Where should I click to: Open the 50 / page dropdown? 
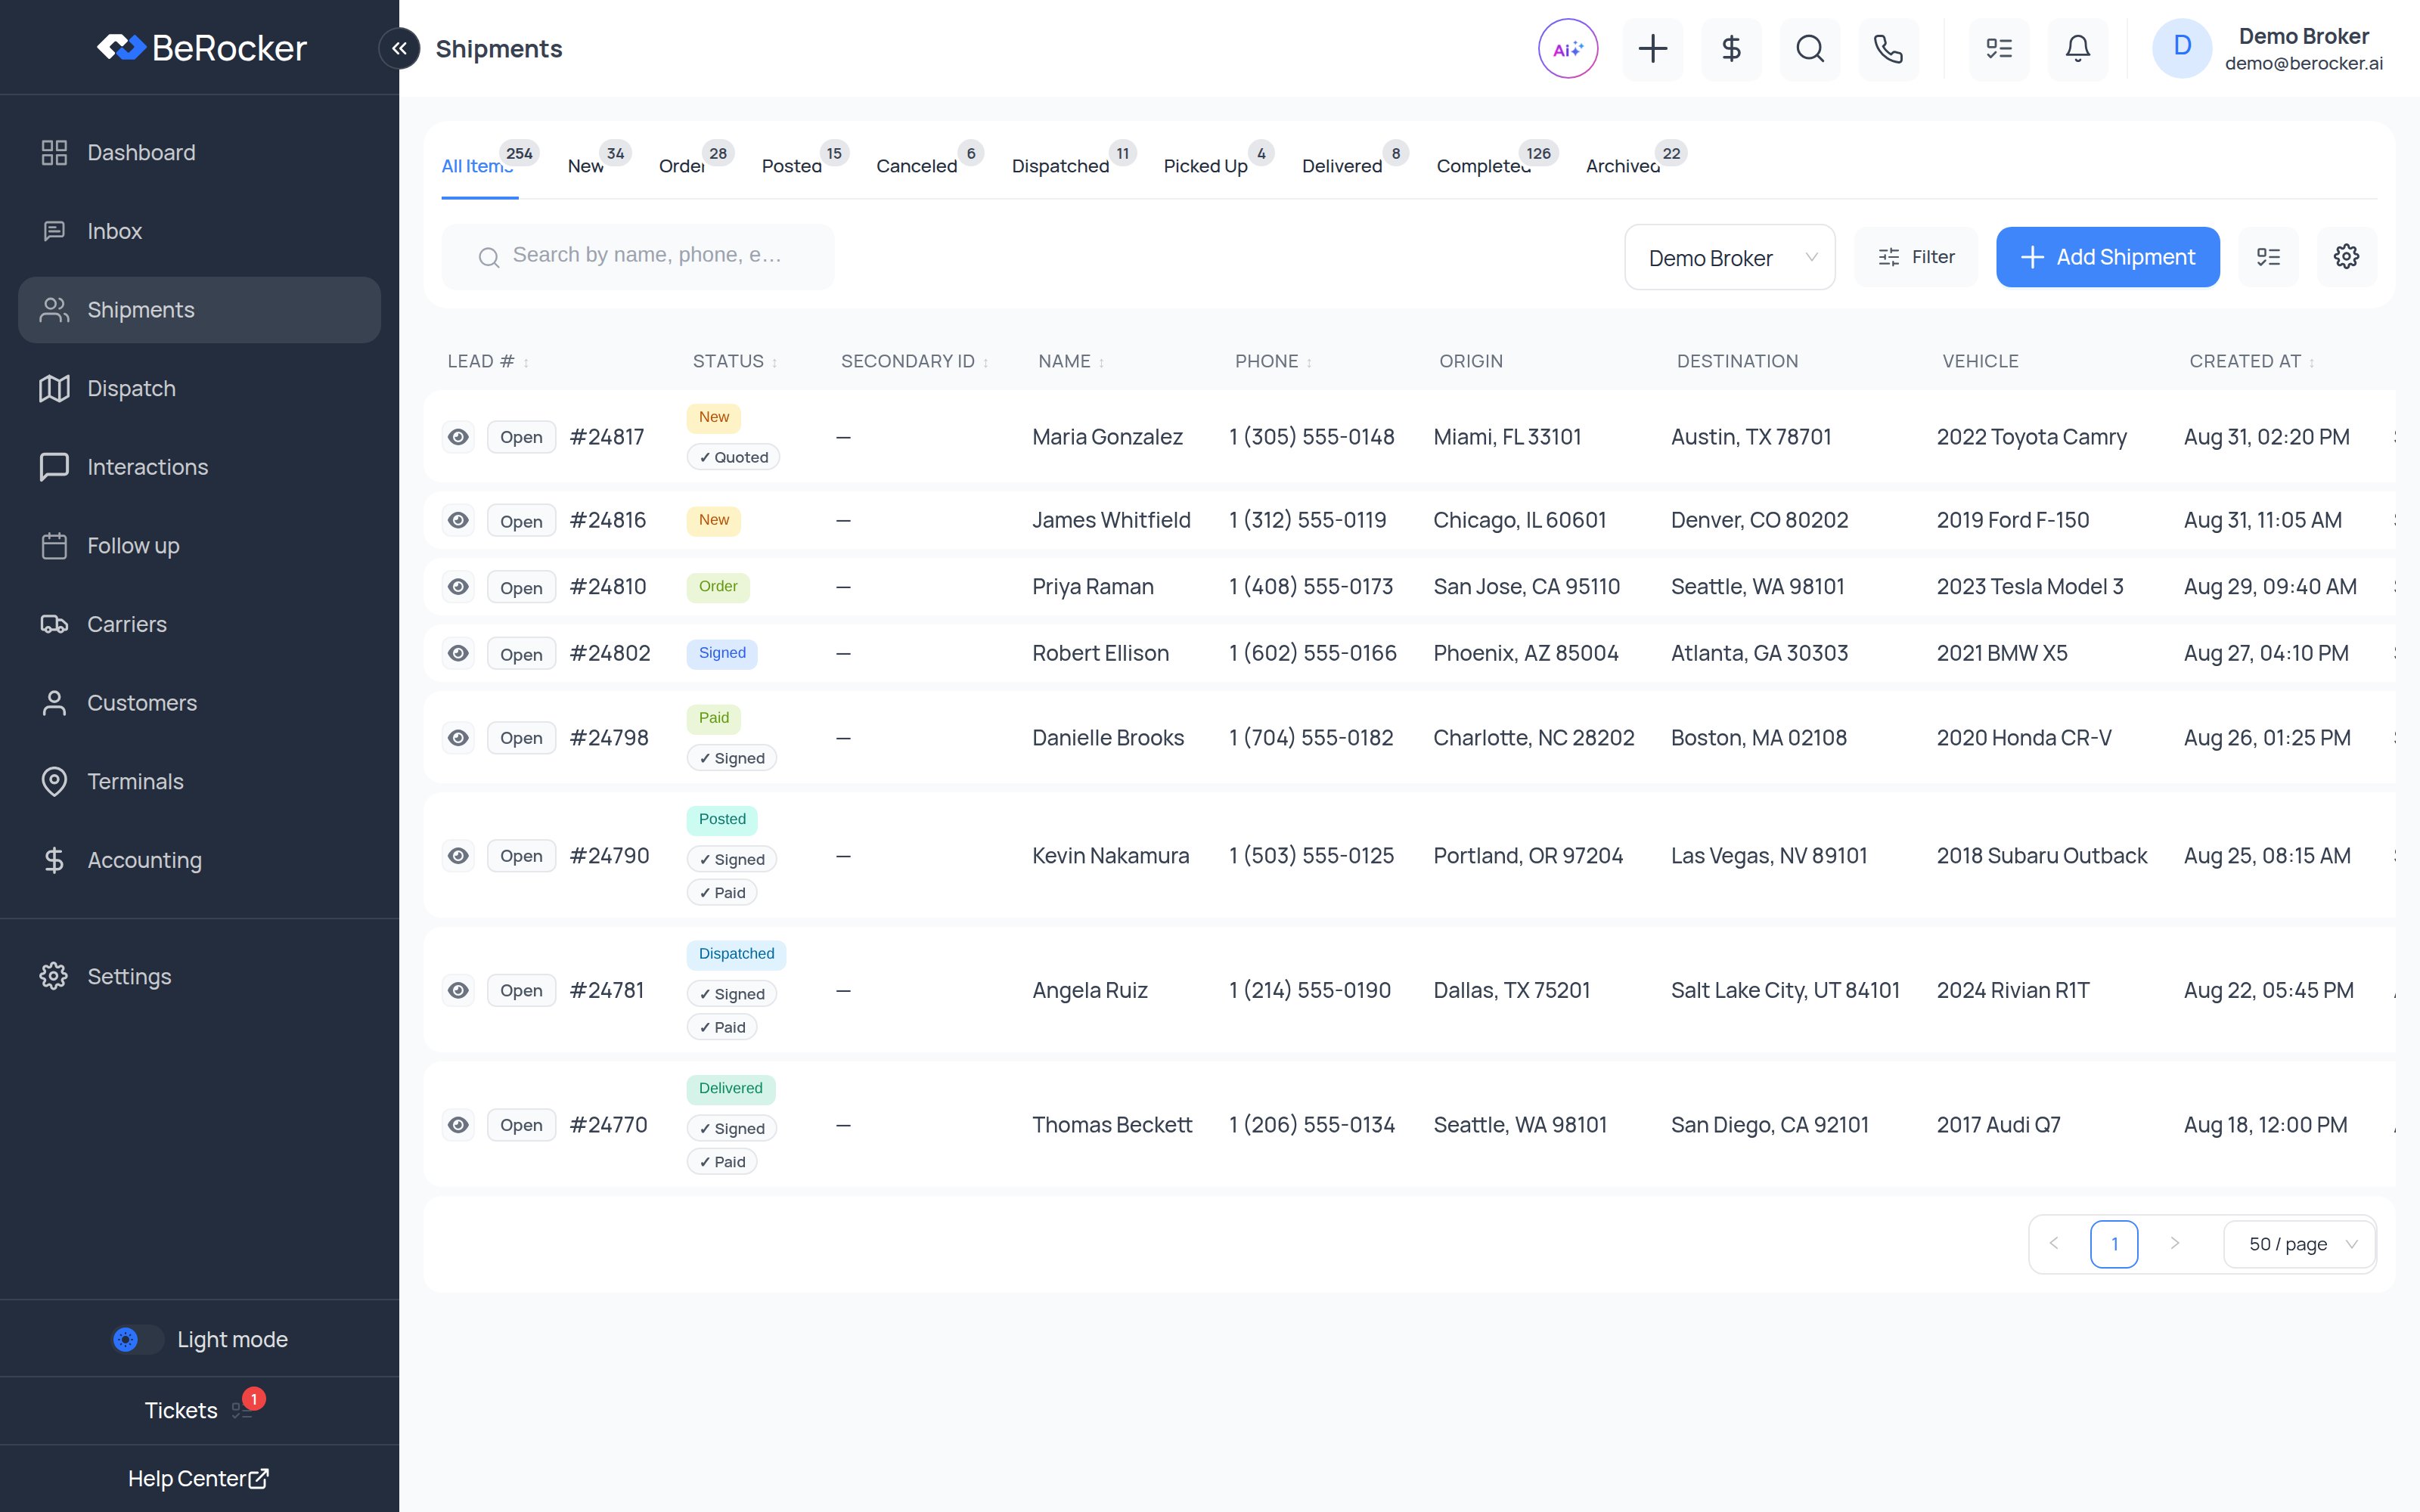click(x=2299, y=1244)
